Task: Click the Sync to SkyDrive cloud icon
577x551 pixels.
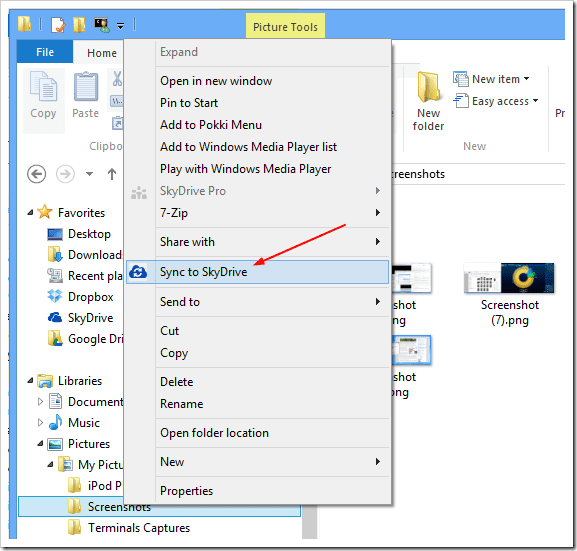Action: [x=138, y=272]
